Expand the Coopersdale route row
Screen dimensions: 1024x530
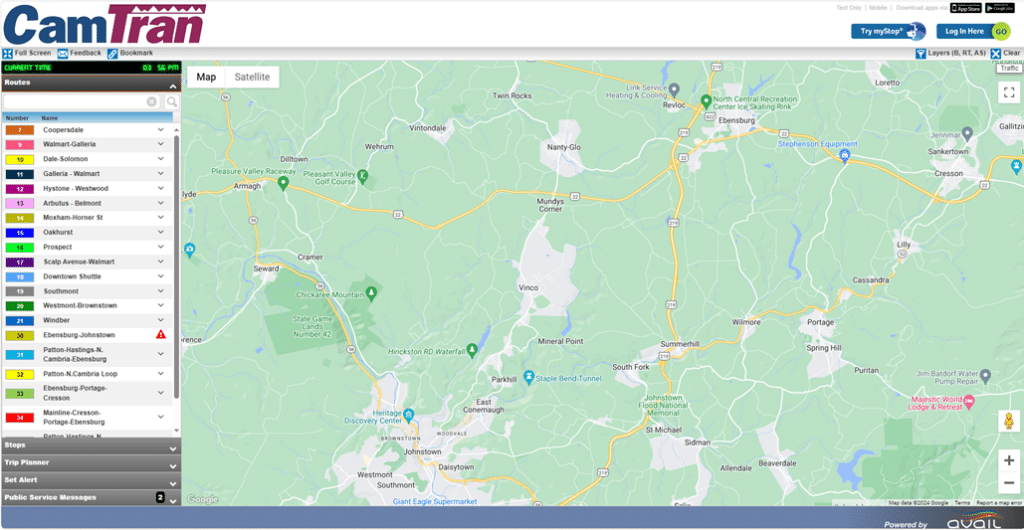click(x=160, y=130)
